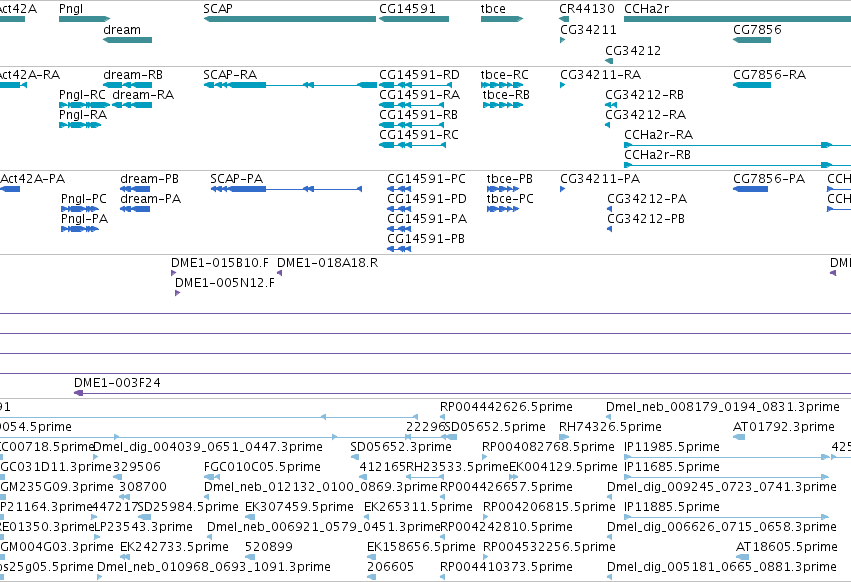
Task: Select the CG7856 gene label
Action: pos(757,30)
